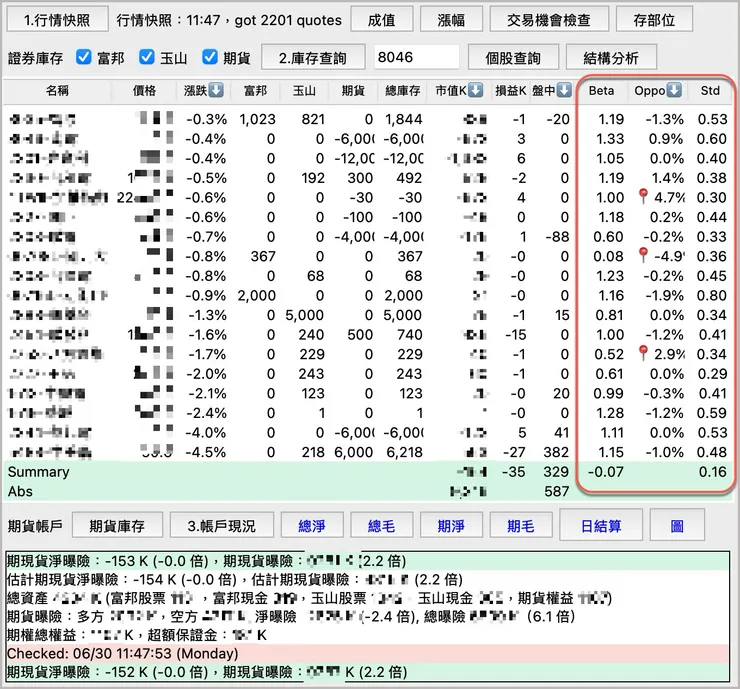740x689 pixels.
Task: Click the 存部位 button
Action: tap(654, 20)
